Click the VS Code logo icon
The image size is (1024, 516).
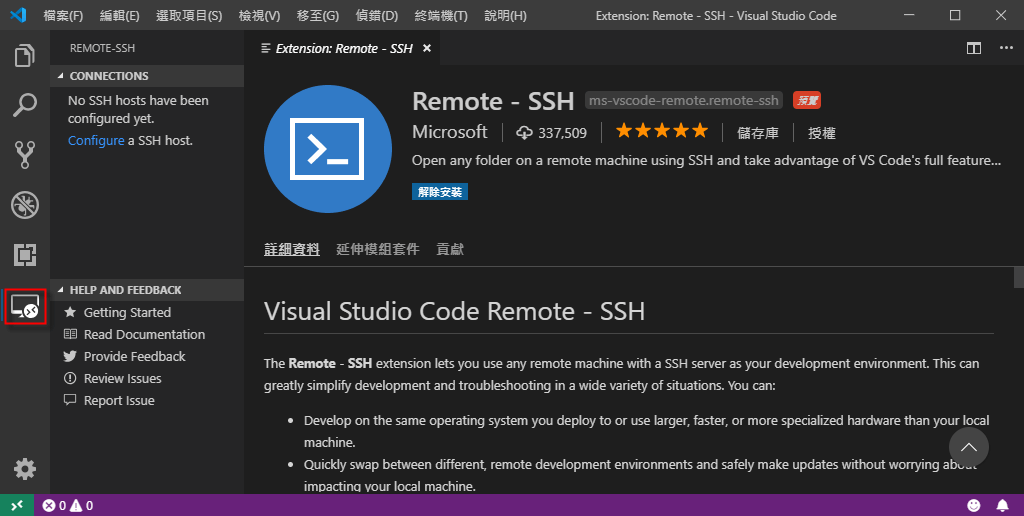tap(18, 15)
